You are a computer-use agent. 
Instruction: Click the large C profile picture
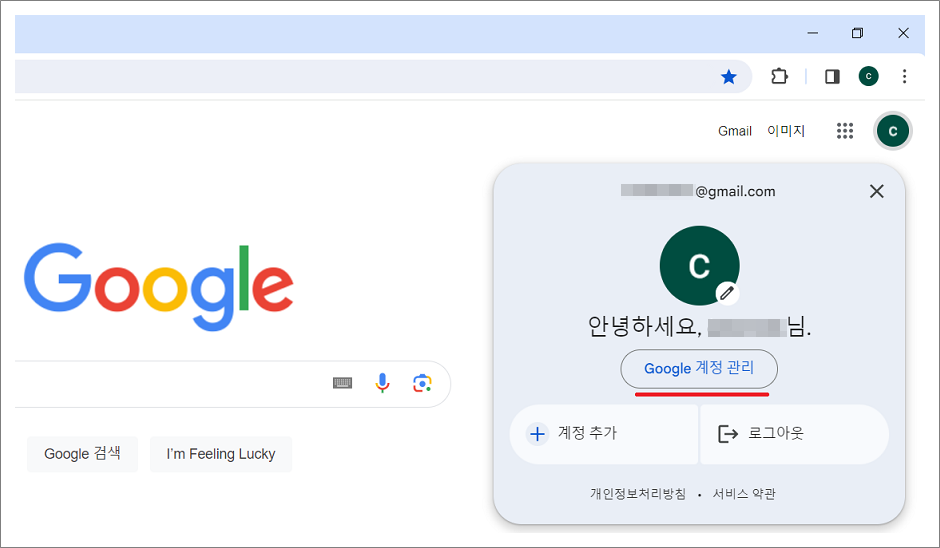699,265
